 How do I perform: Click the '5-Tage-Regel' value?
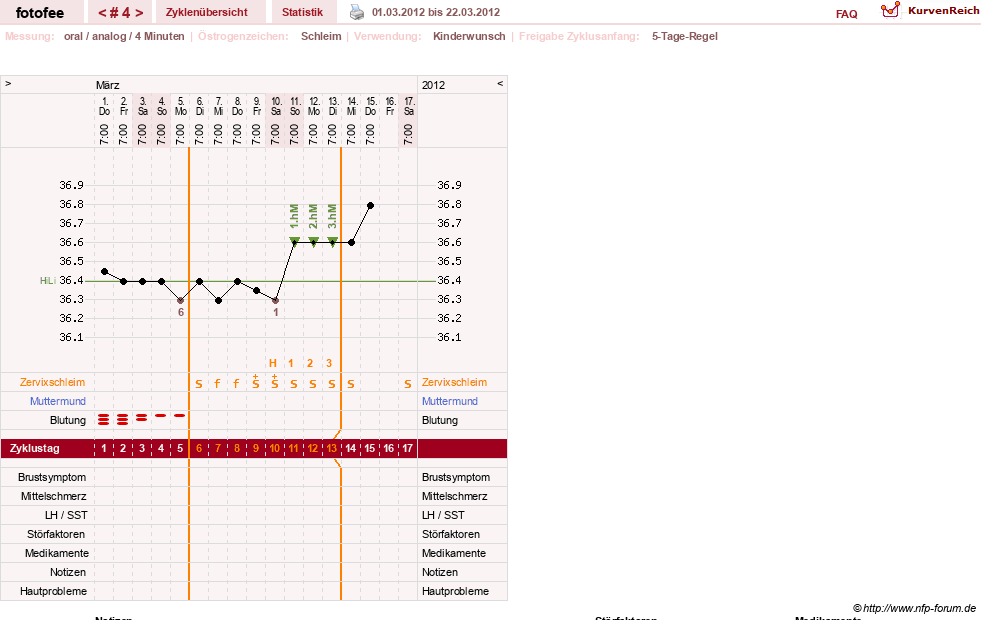click(x=684, y=36)
